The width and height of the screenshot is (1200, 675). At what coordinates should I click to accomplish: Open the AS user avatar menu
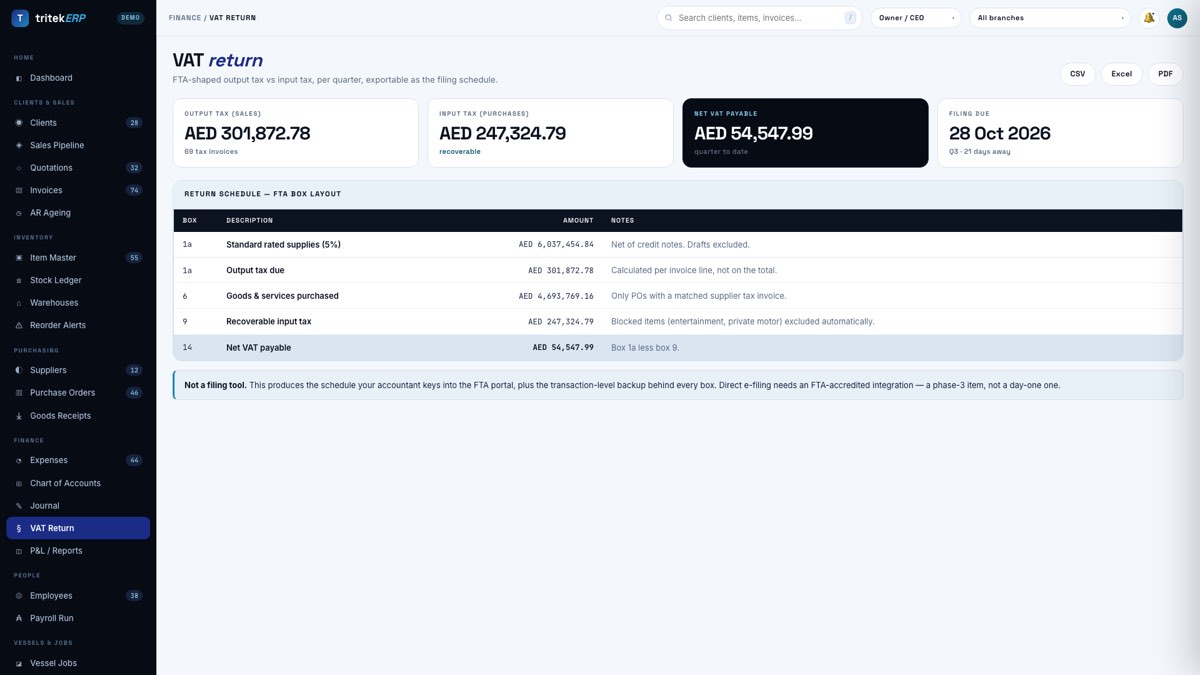click(1176, 18)
